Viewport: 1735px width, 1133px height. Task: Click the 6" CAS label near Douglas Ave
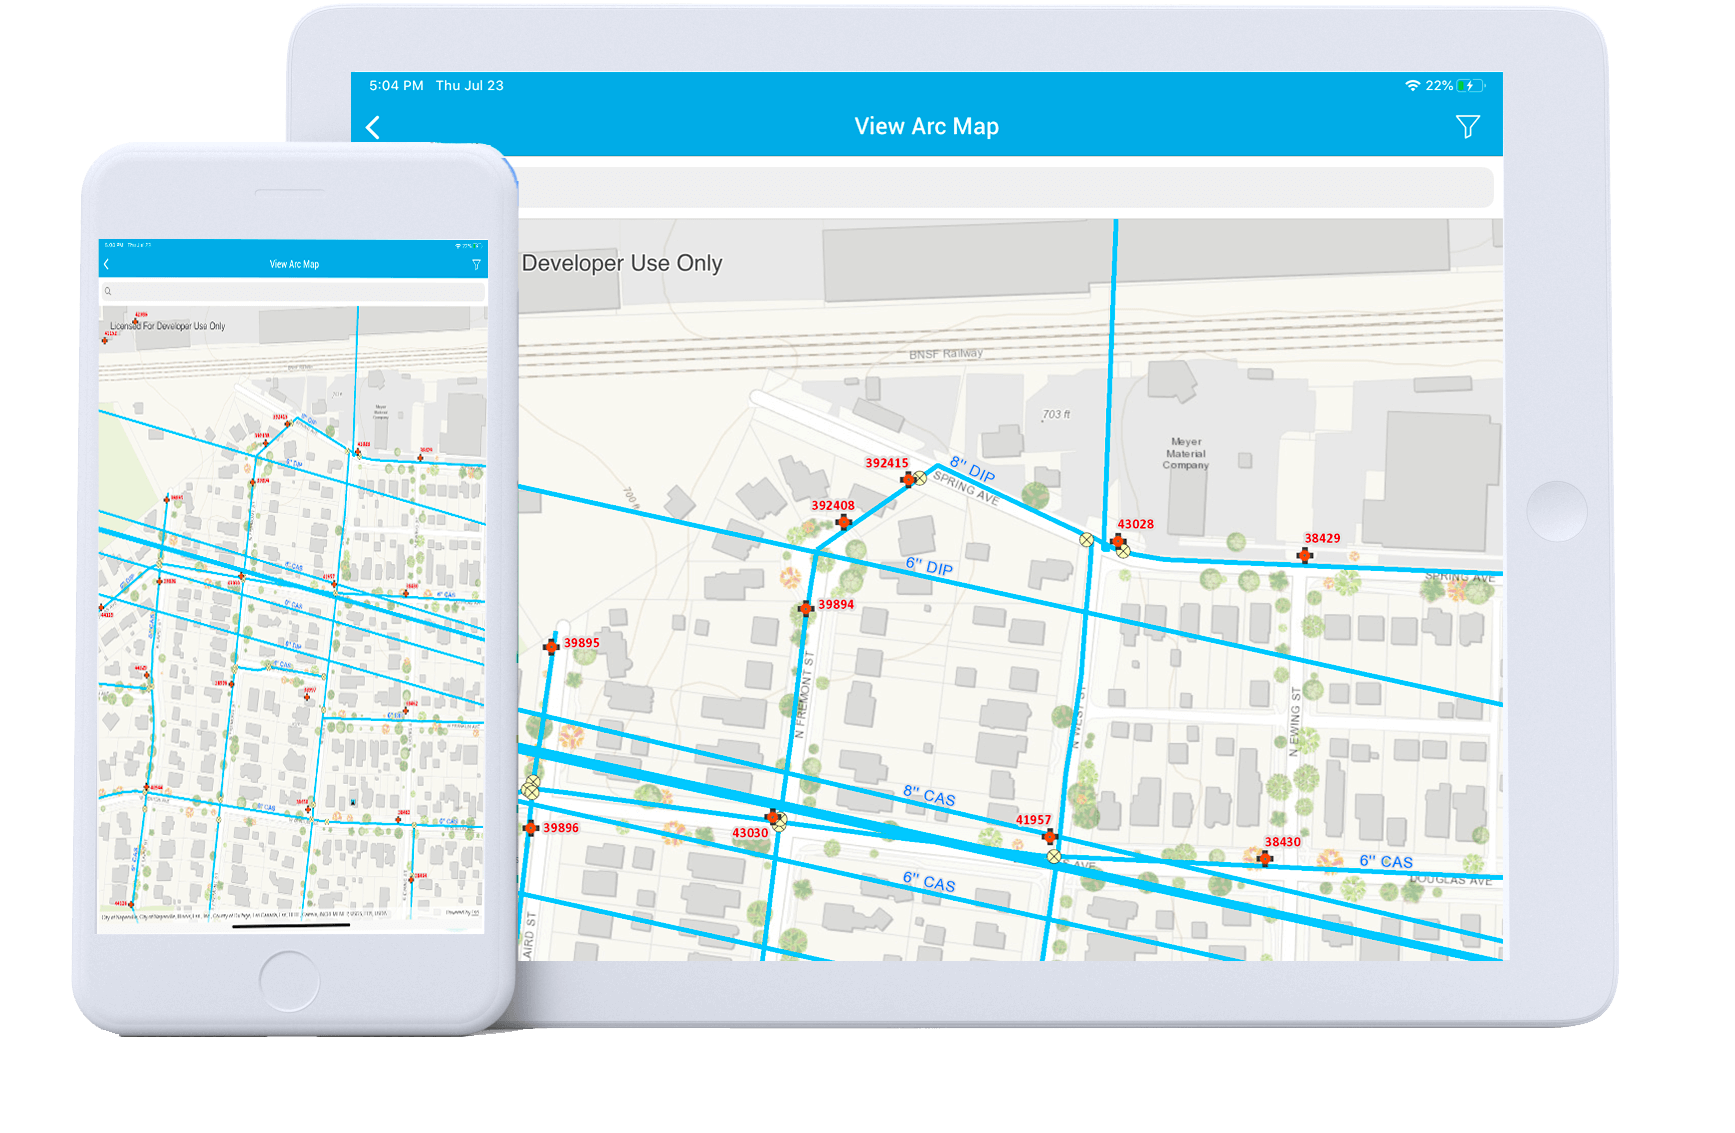(1386, 862)
